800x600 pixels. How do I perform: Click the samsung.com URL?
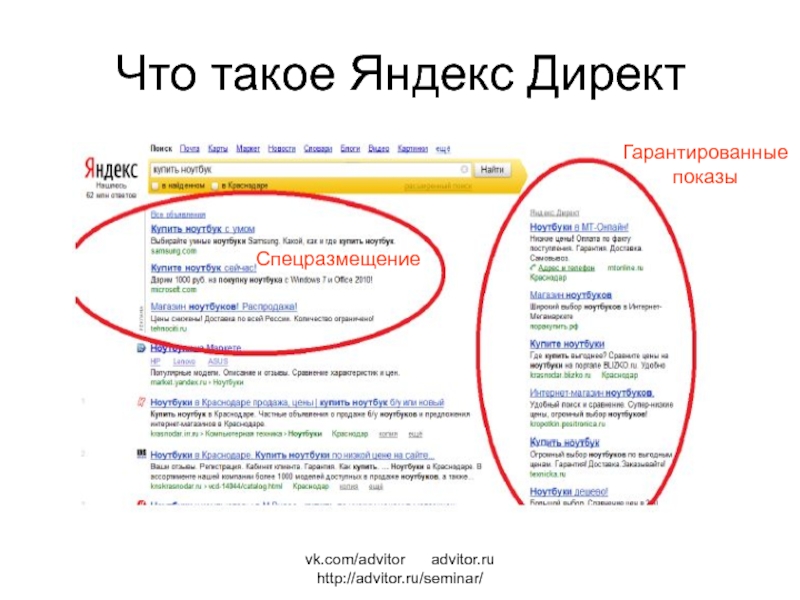tap(173, 251)
